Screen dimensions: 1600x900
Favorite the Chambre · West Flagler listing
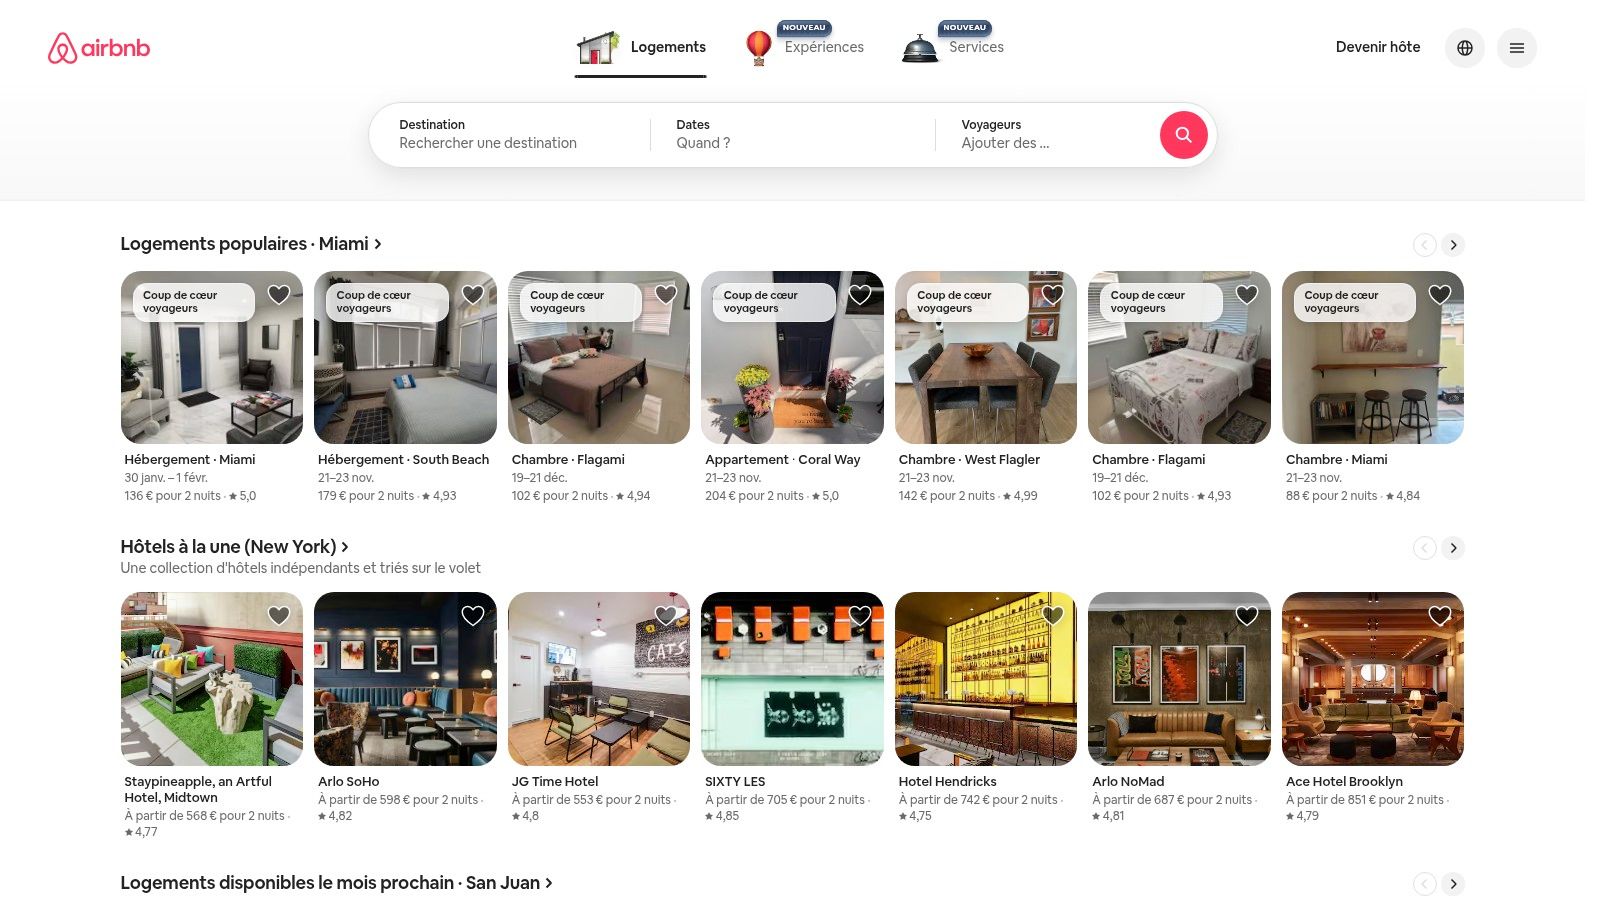click(x=1053, y=295)
